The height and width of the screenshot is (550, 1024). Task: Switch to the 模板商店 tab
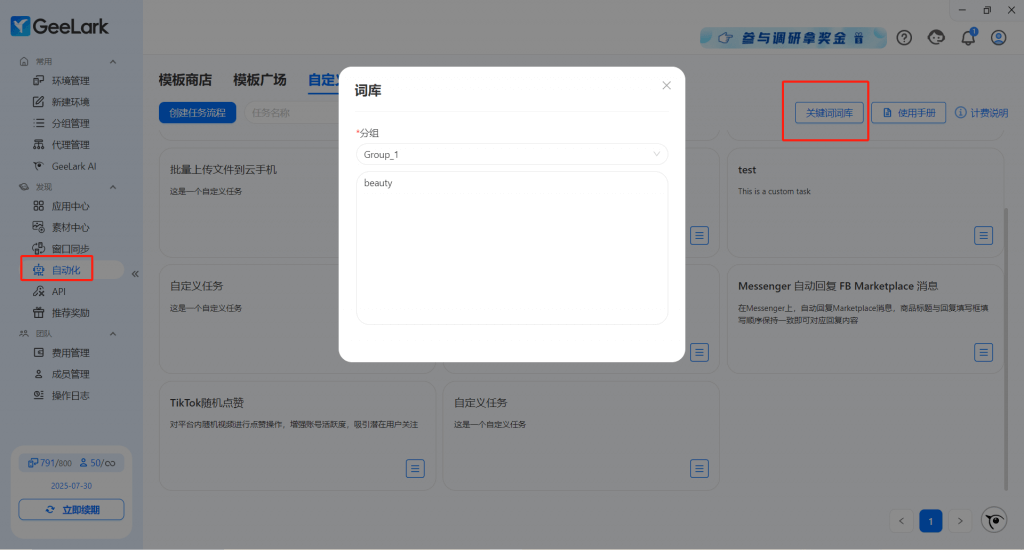pos(185,80)
